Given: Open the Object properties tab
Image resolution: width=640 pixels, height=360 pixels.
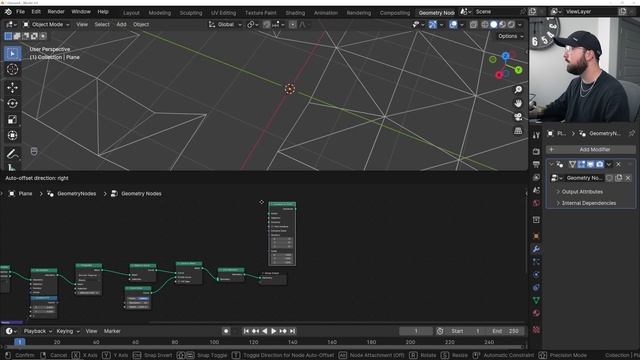Looking at the screenshot, I should [536, 236].
